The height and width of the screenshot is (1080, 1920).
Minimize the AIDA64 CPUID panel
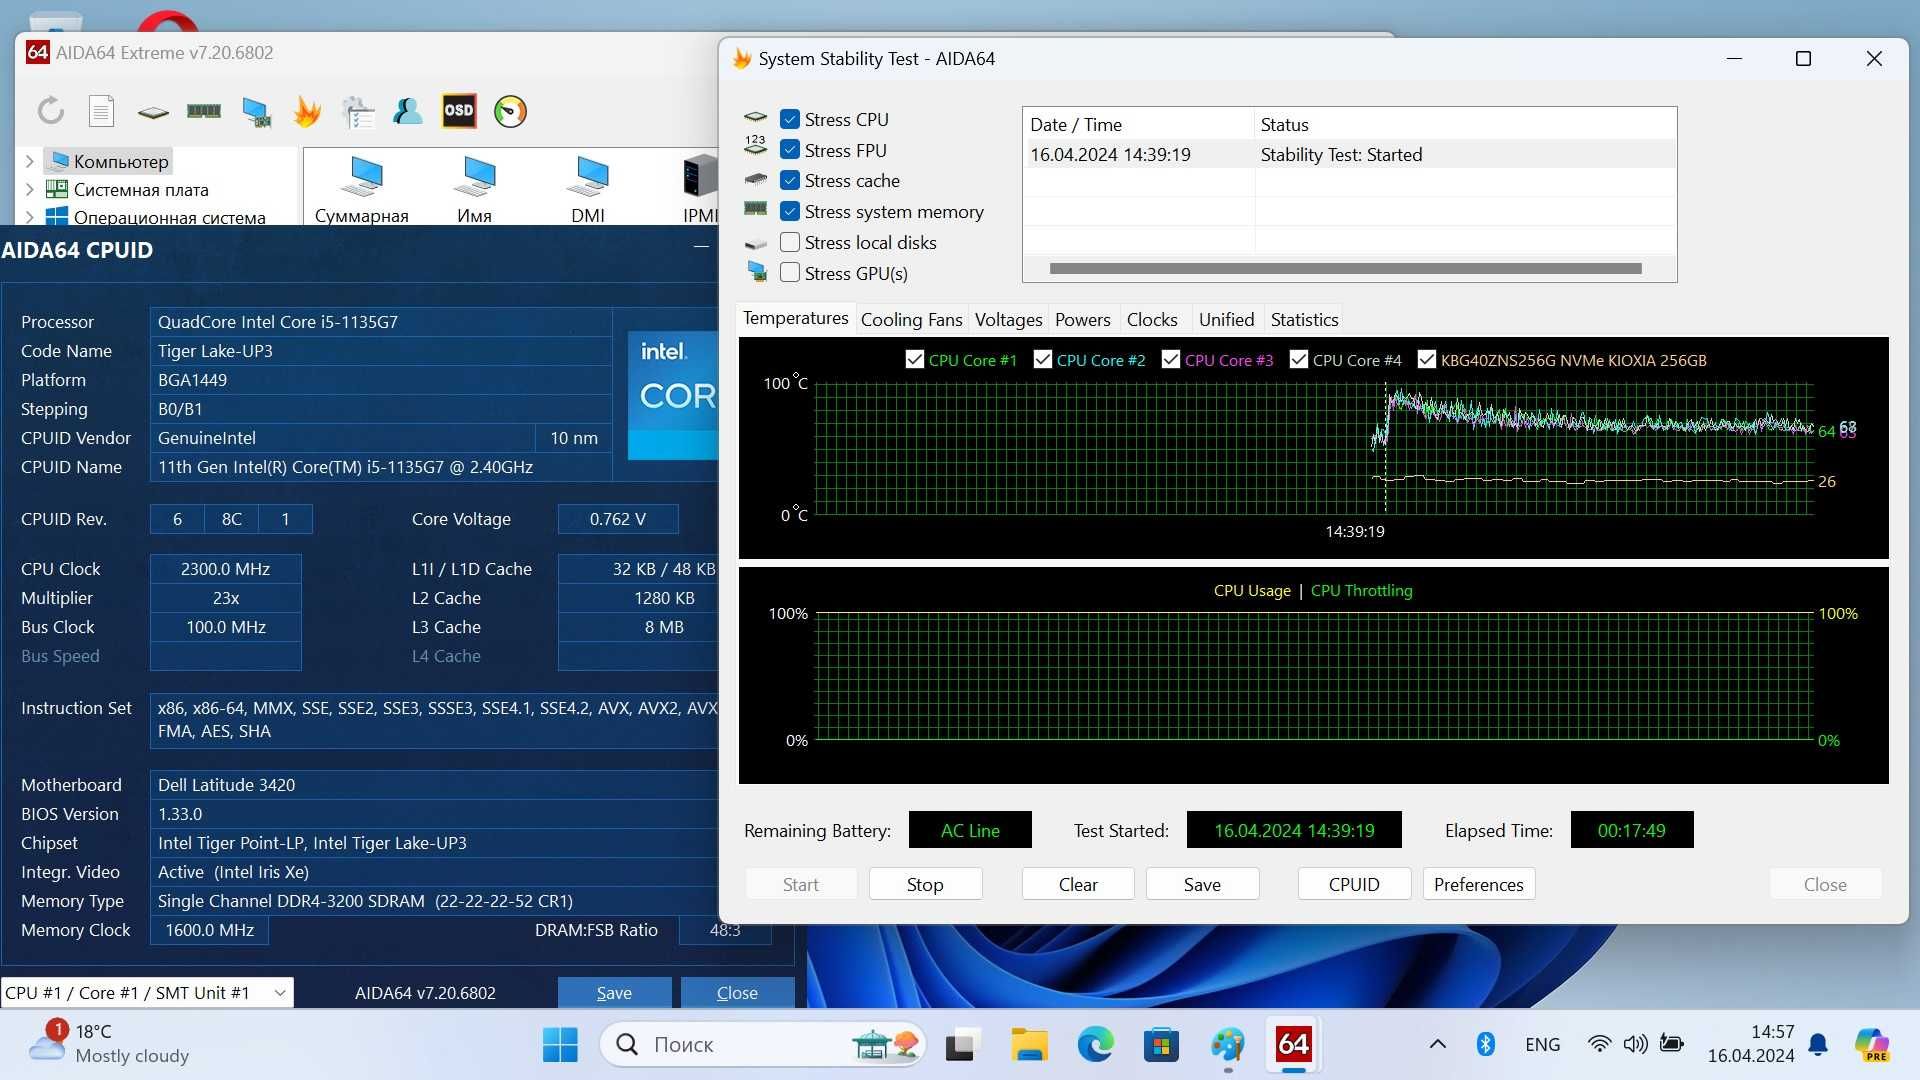(x=701, y=247)
